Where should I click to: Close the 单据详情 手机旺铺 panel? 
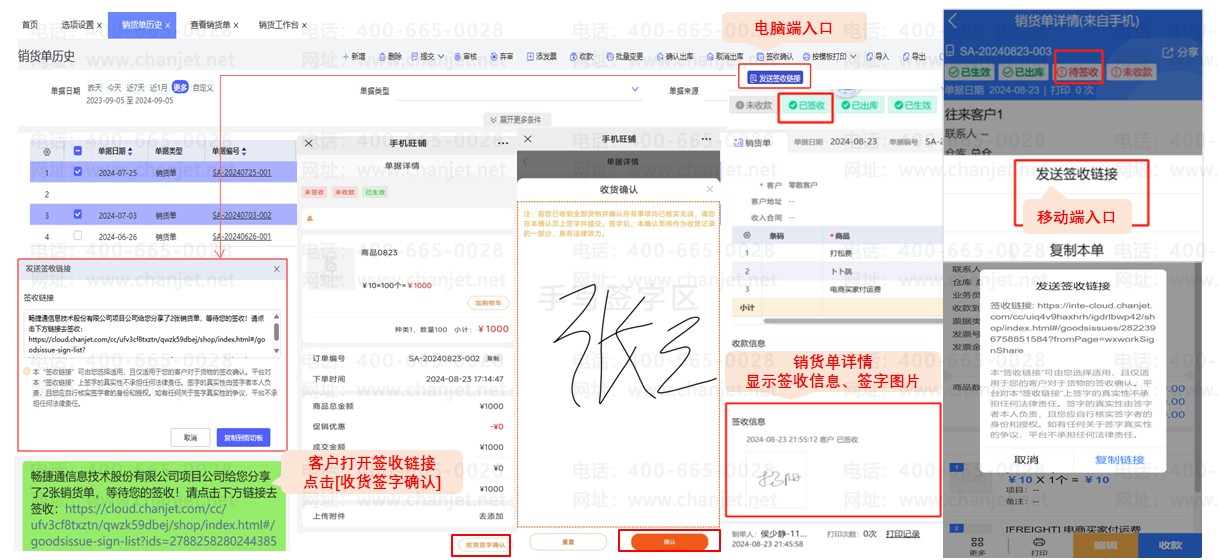[308, 143]
